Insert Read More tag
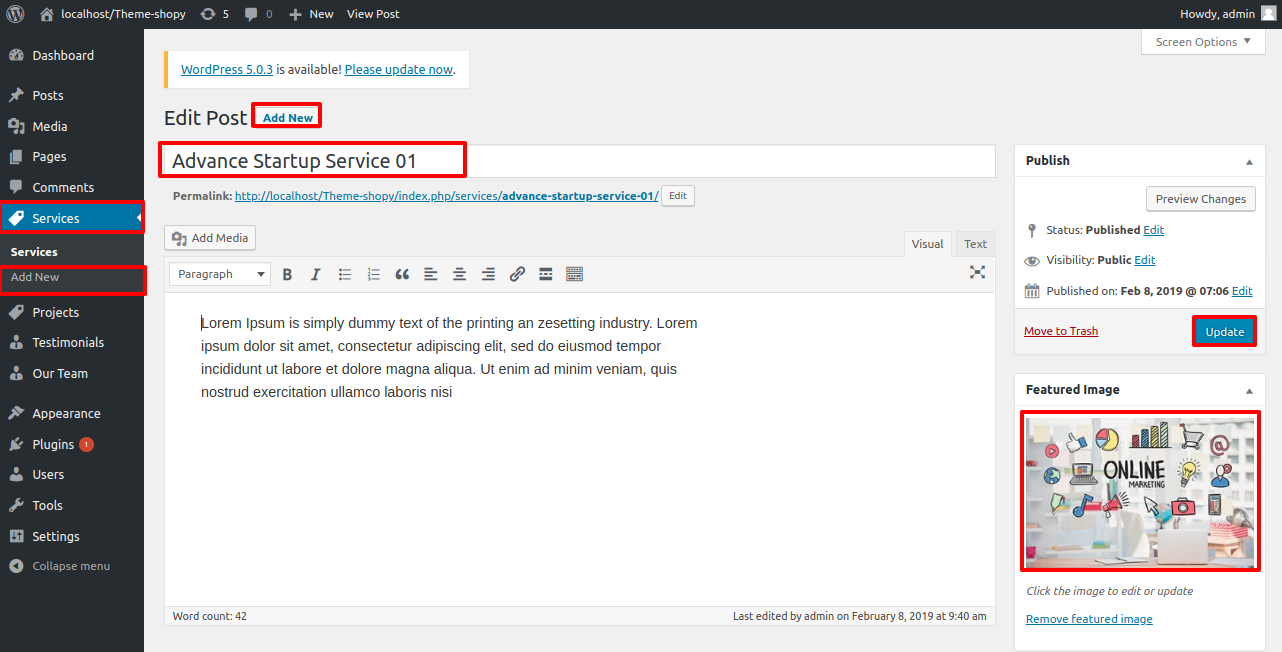 [546, 274]
